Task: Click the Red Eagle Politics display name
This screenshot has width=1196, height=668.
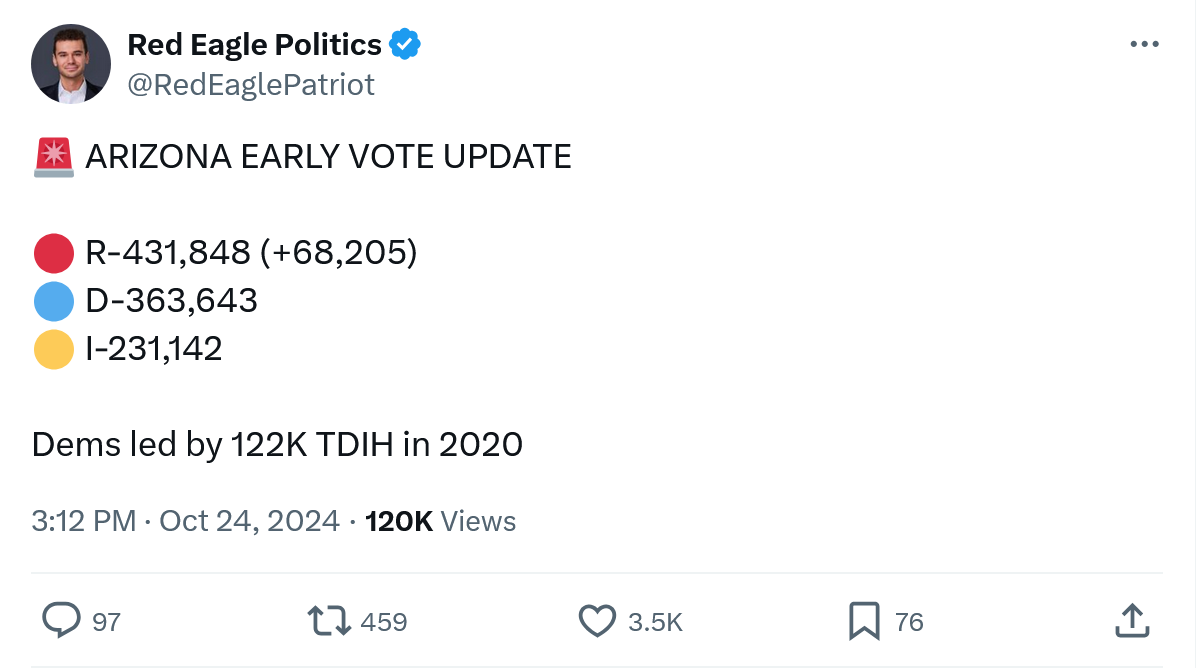Action: (254, 44)
